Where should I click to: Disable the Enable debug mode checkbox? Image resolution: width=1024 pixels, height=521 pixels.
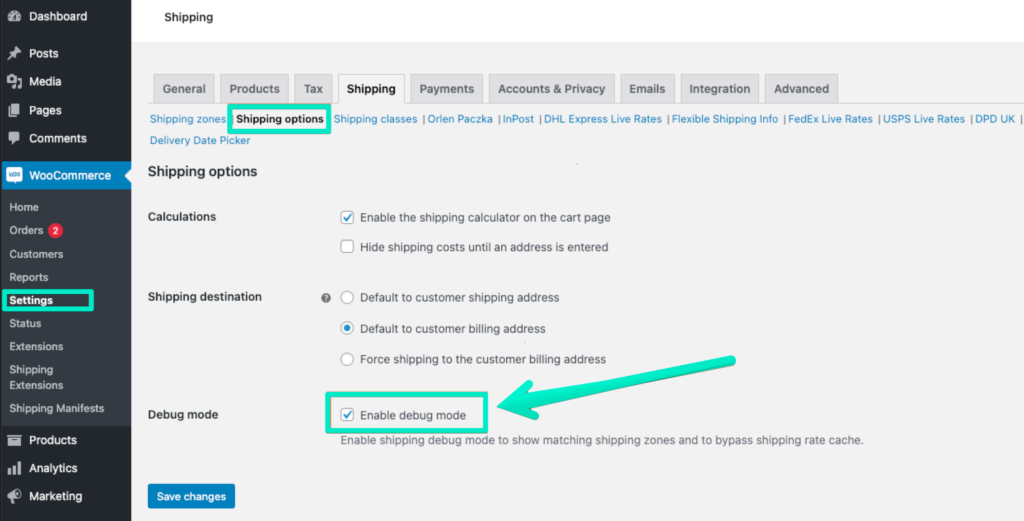347,415
